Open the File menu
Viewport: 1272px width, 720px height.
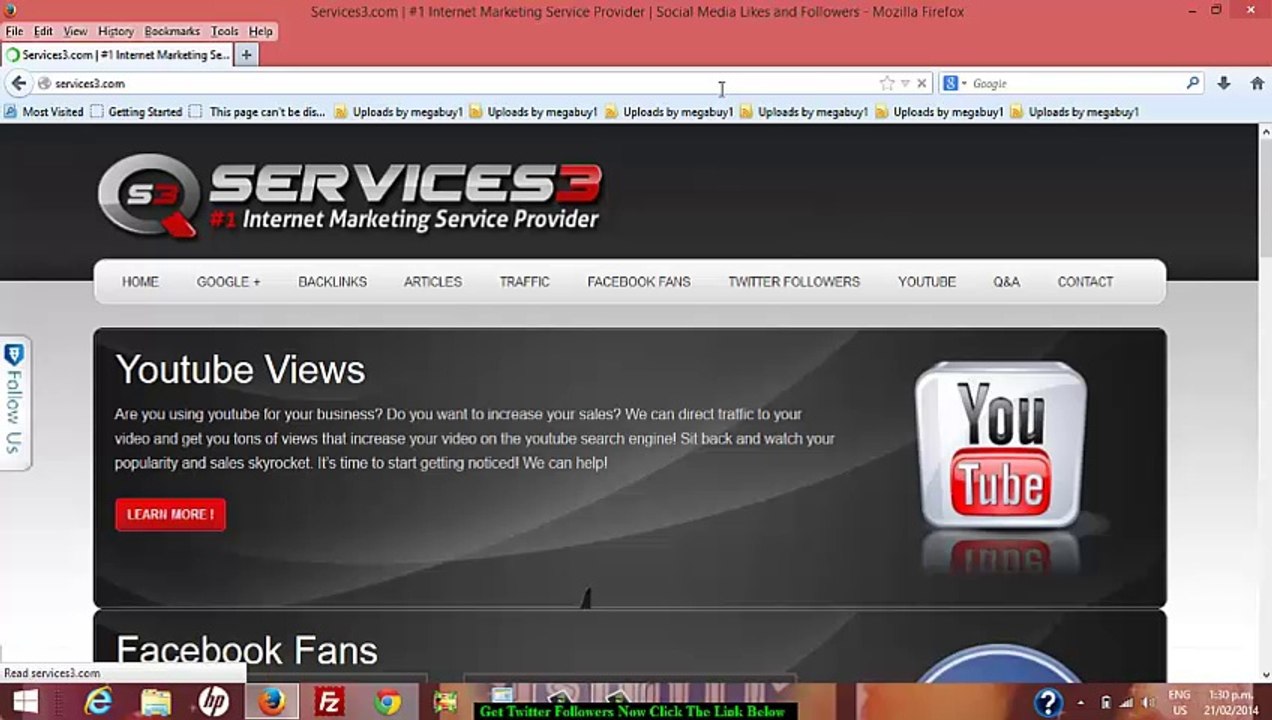pyautogui.click(x=14, y=32)
